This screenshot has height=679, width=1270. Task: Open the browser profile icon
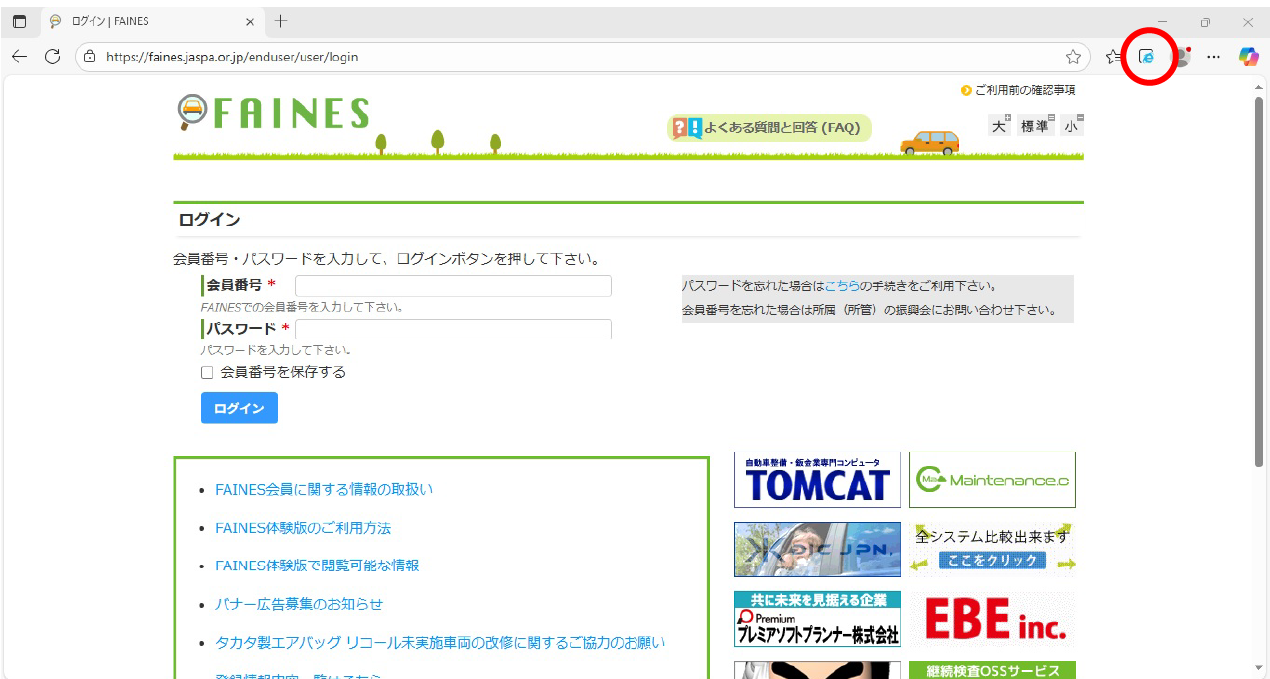point(1180,57)
